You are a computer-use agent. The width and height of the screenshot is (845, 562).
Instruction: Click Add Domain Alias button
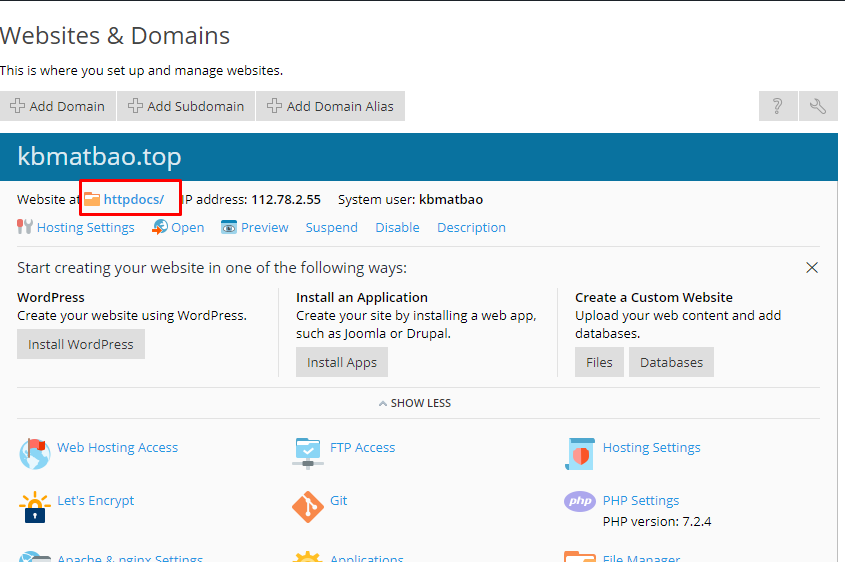[330, 106]
